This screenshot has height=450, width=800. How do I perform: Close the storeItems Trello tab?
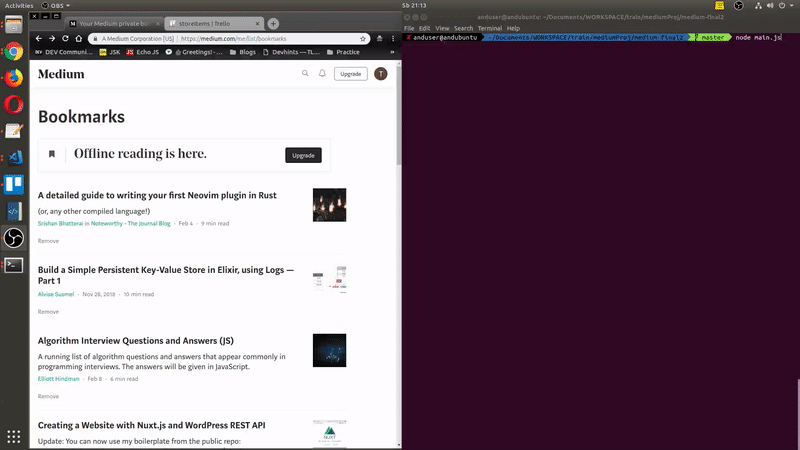tap(257, 23)
